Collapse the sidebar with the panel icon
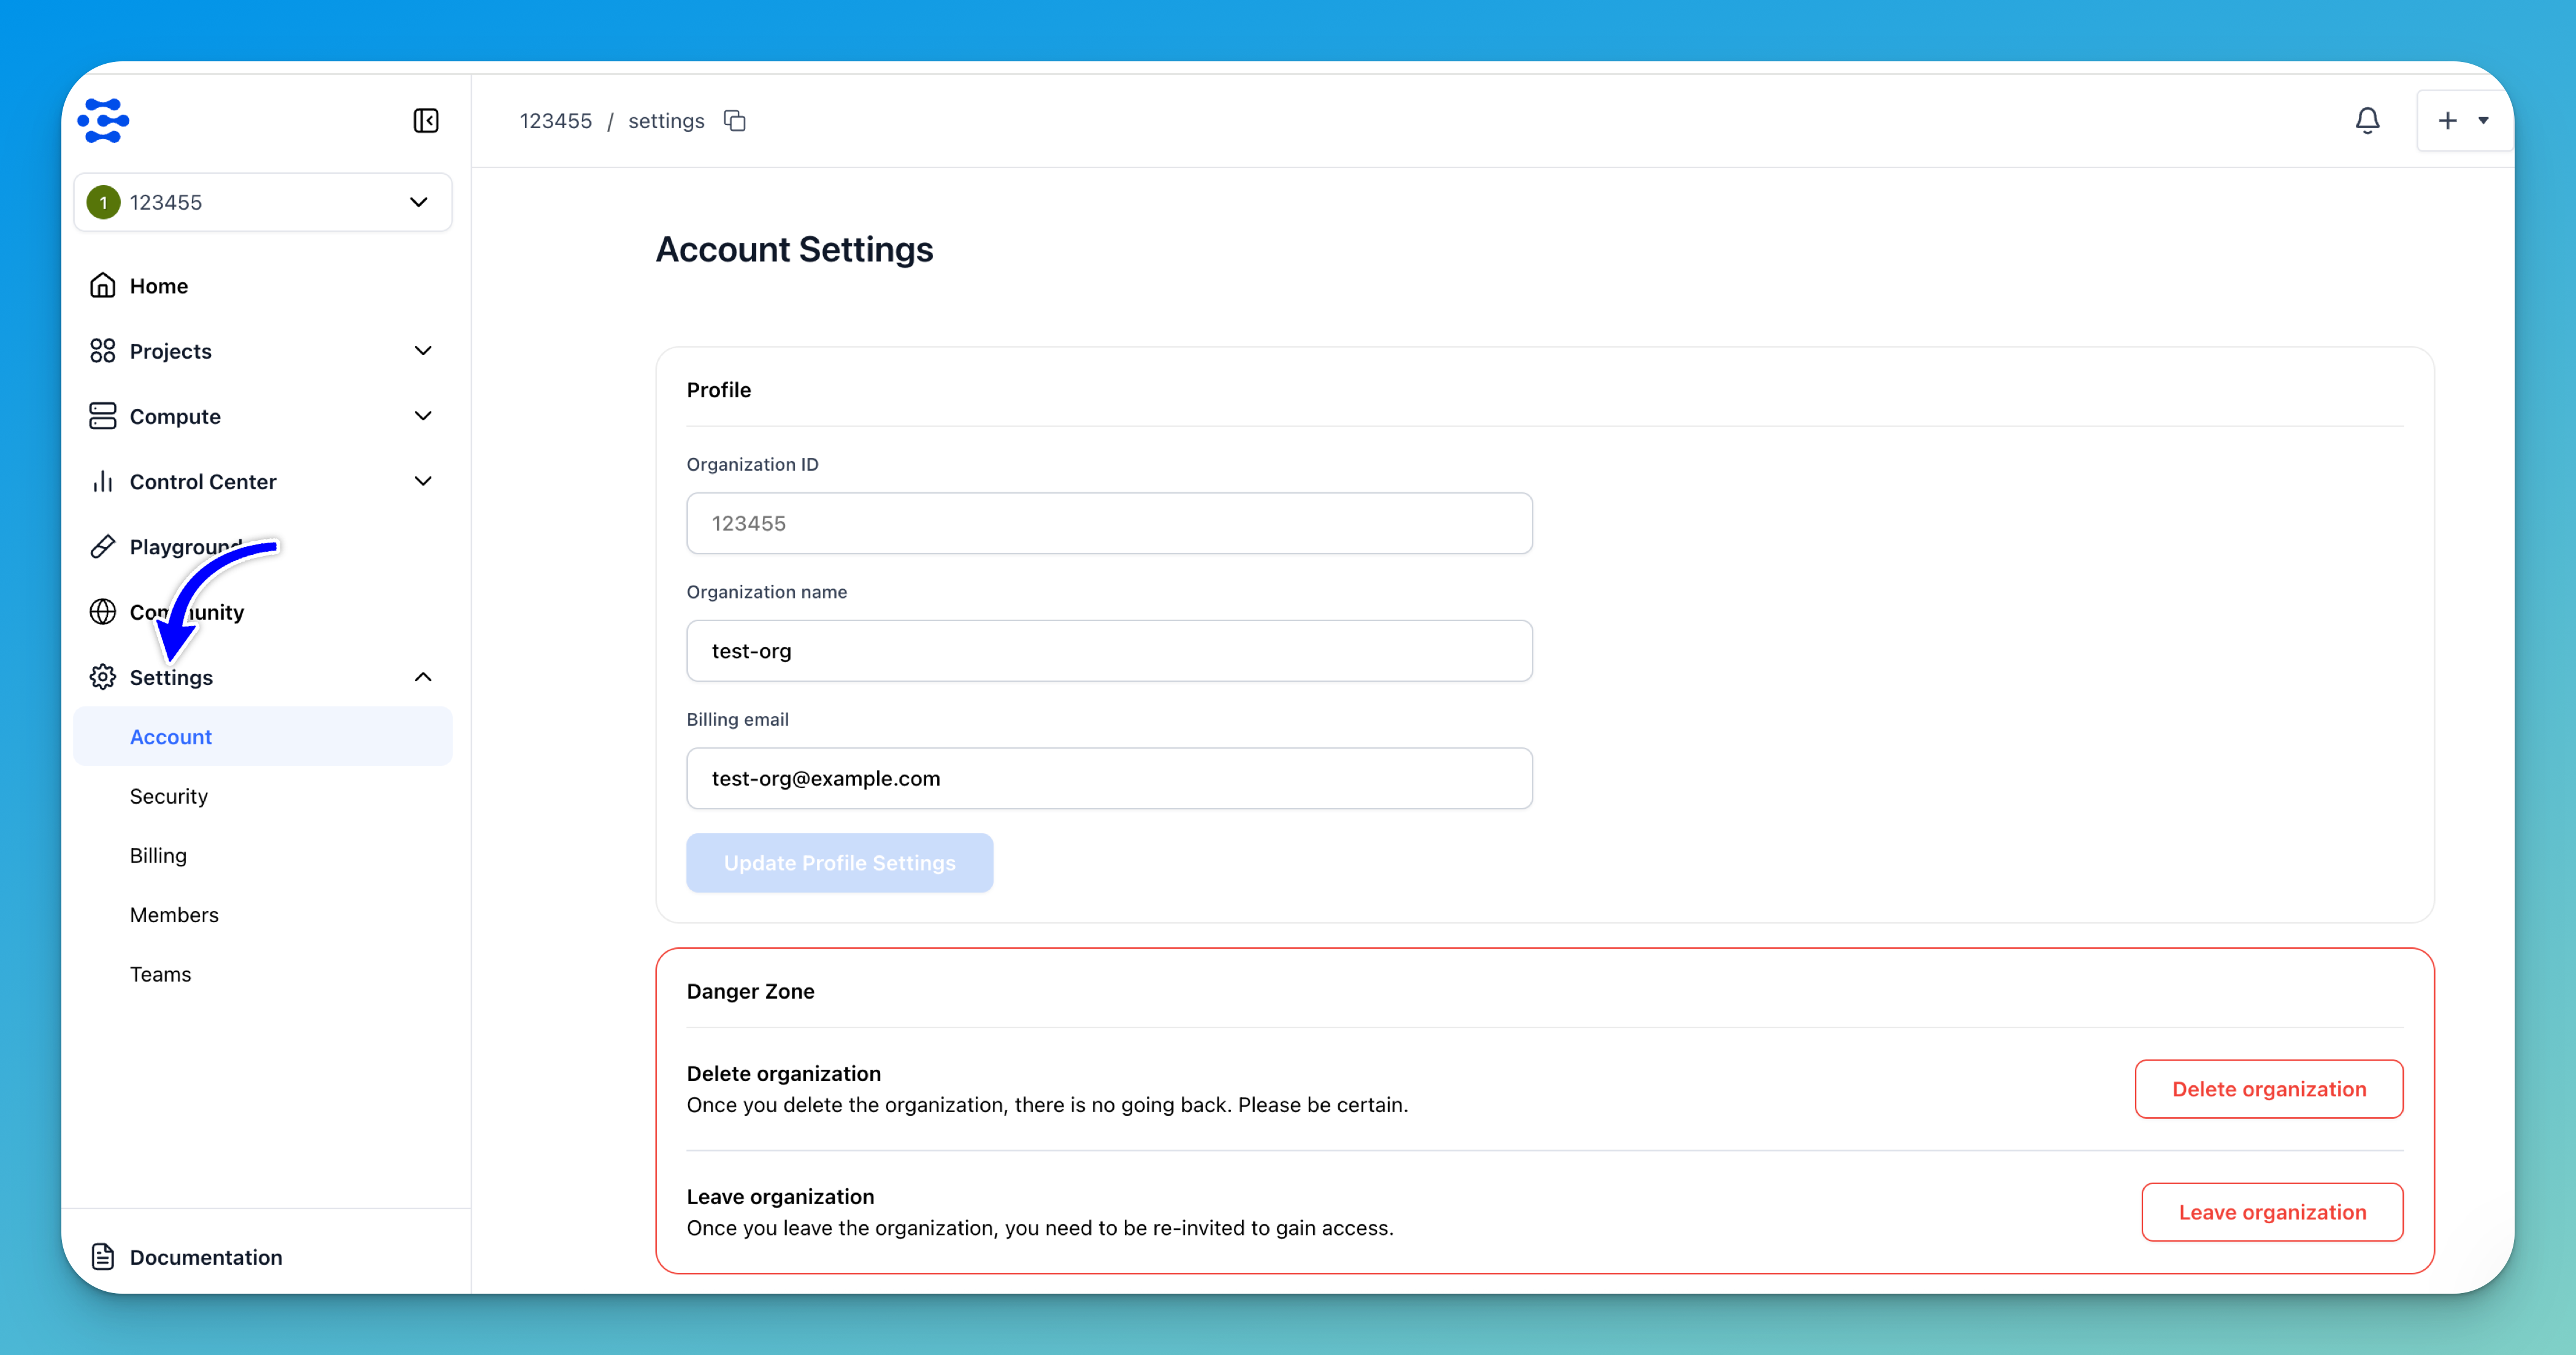2576x1355 pixels. point(426,121)
